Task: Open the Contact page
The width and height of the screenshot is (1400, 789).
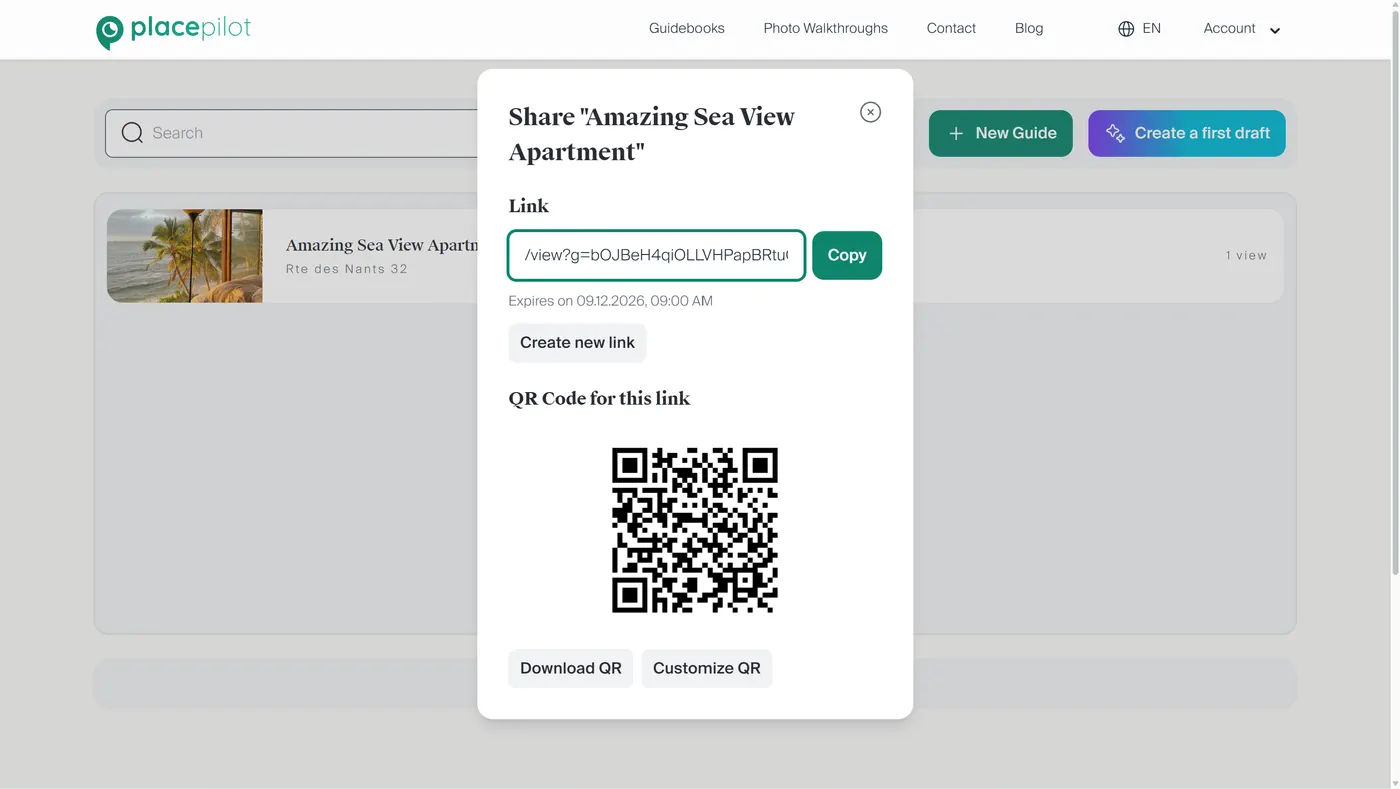Action: [951, 28]
